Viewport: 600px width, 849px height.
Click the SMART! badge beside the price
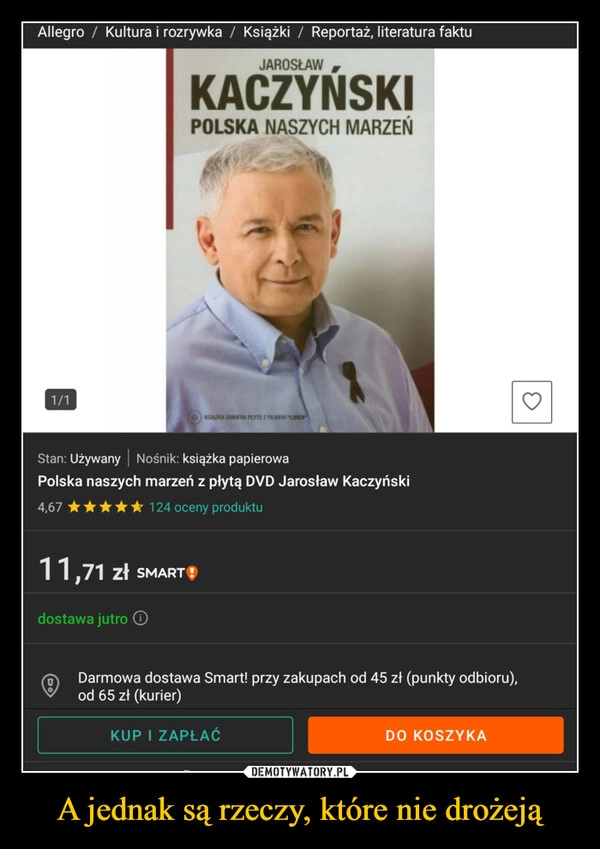(x=167, y=573)
